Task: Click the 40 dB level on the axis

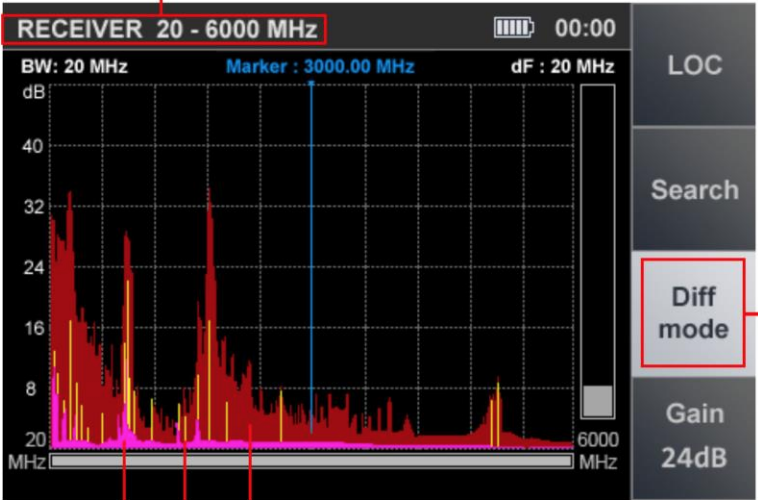Action: point(32,146)
